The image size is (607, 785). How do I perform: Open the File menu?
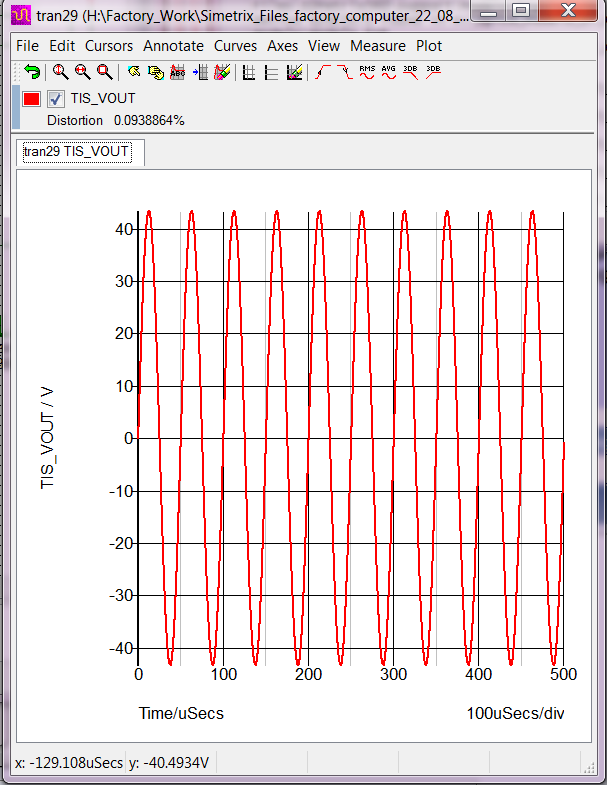tap(28, 46)
